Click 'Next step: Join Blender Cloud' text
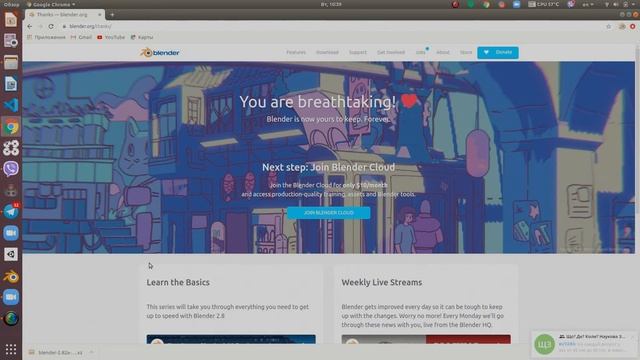The image size is (640, 360). 329,167
